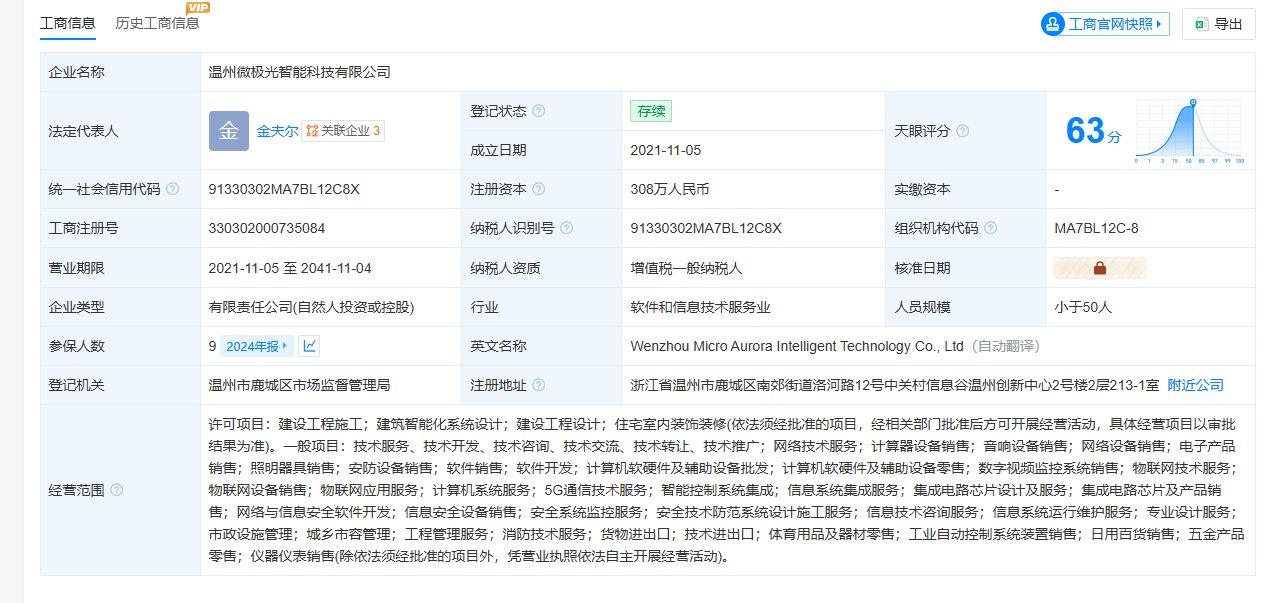The height and width of the screenshot is (603, 1271).
Task: Click taxpayer ID value in 纳税人识别号 row
Action: pos(706,228)
